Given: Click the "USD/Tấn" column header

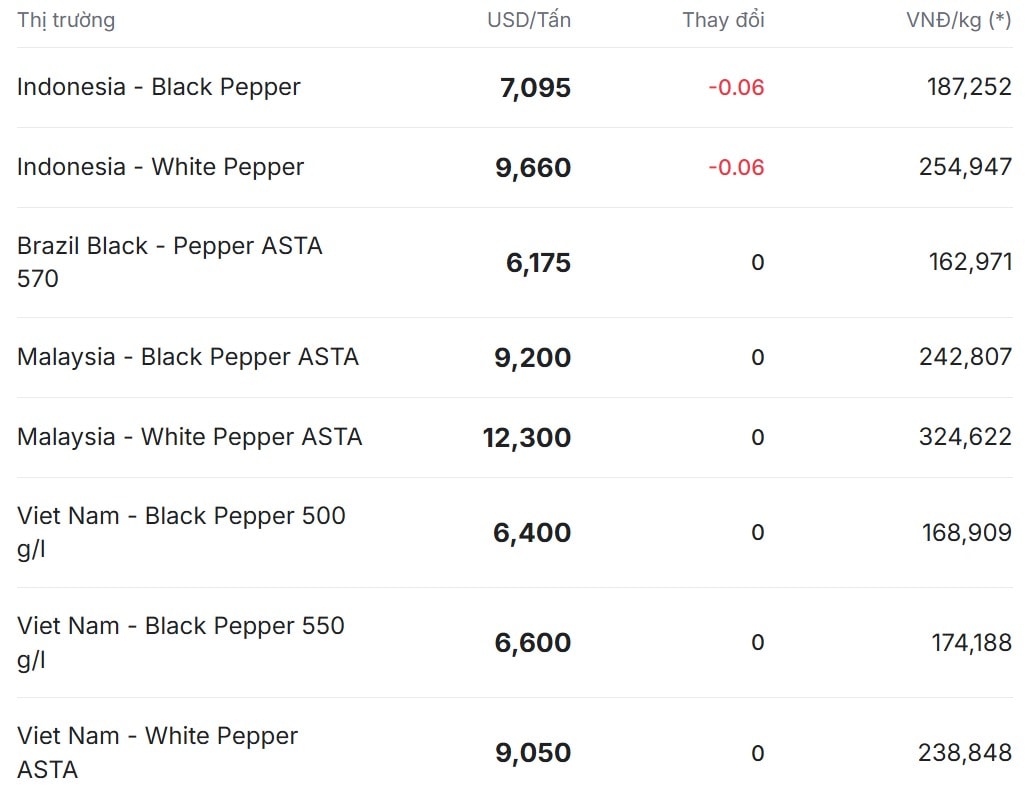Looking at the screenshot, I should [x=529, y=20].
